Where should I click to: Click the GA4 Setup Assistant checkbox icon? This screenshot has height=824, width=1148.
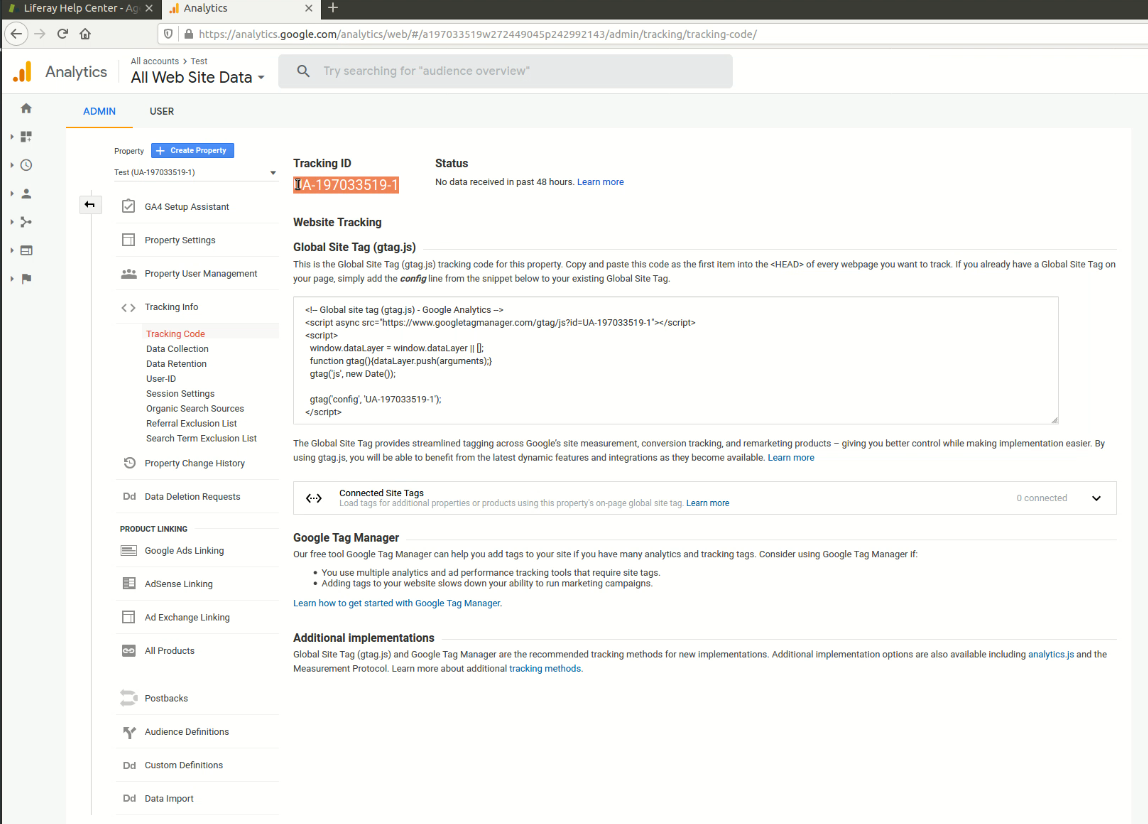point(129,207)
